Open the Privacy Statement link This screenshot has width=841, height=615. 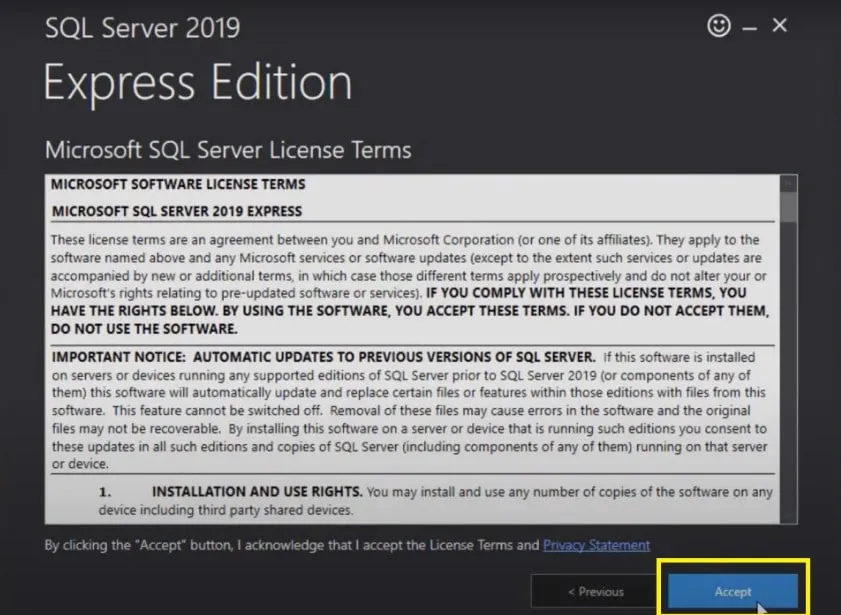(597, 545)
